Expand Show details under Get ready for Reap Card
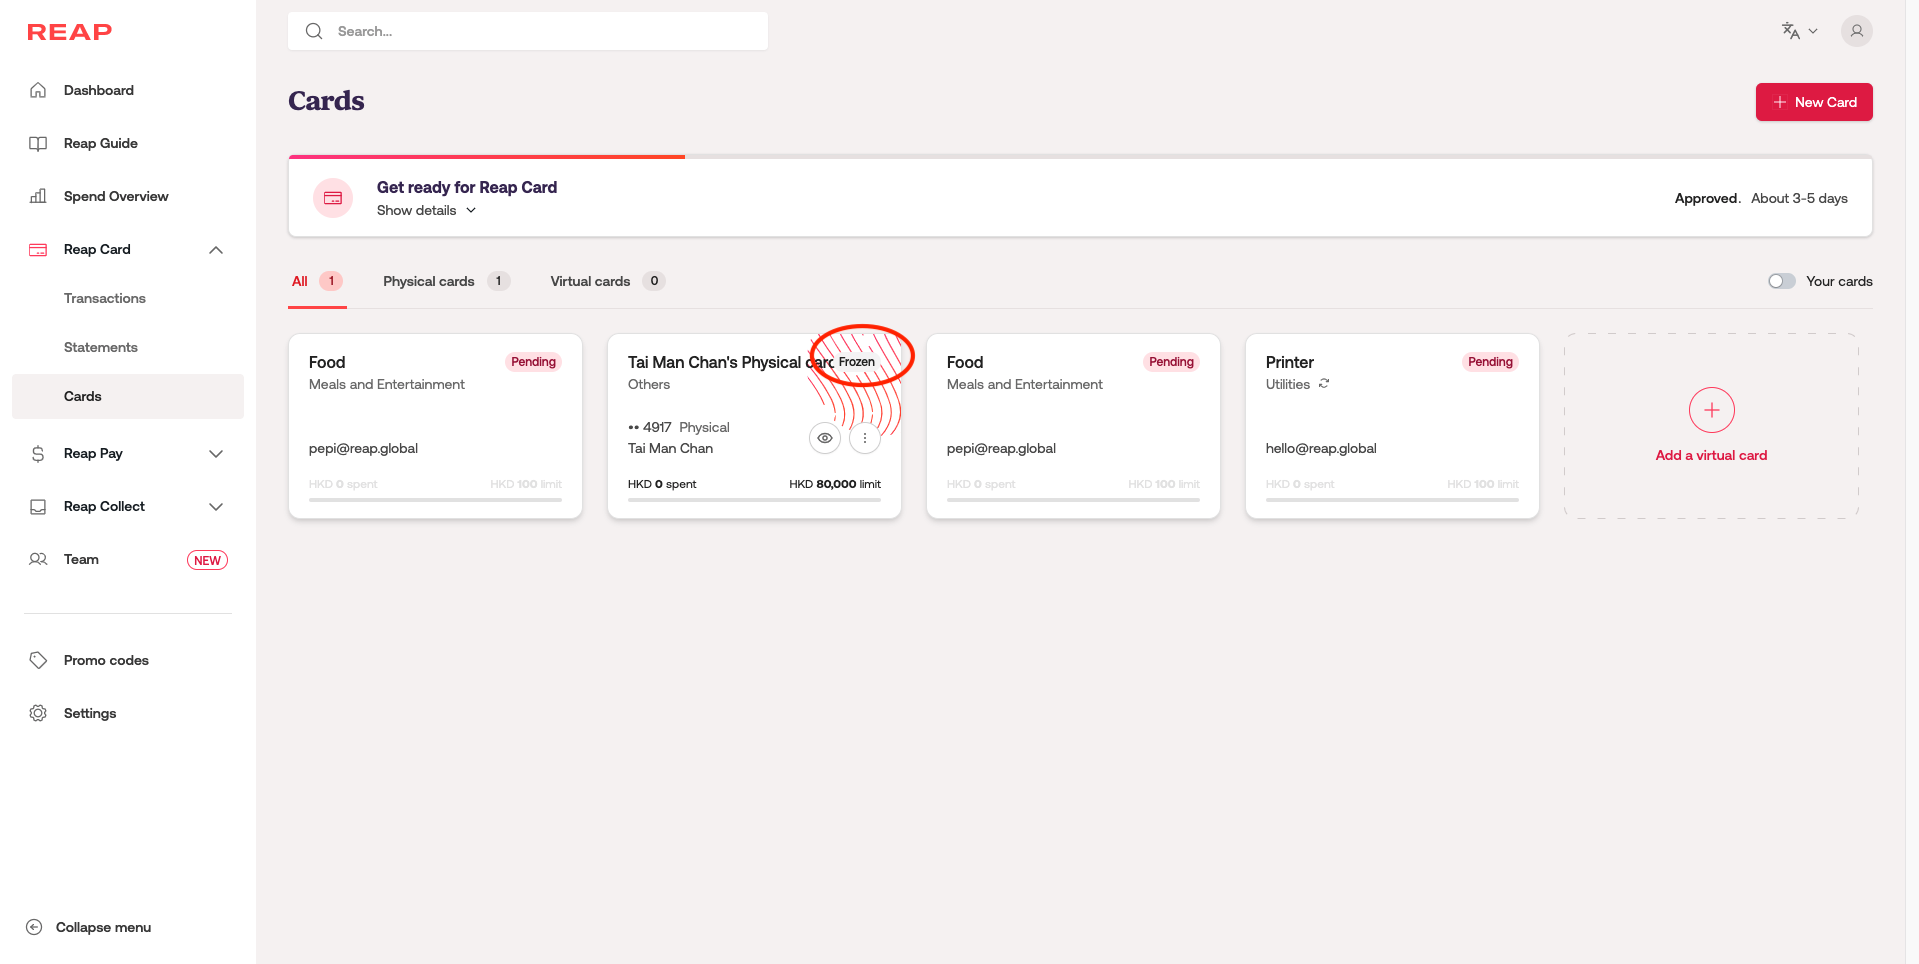This screenshot has height=964, width=1919. point(426,210)
